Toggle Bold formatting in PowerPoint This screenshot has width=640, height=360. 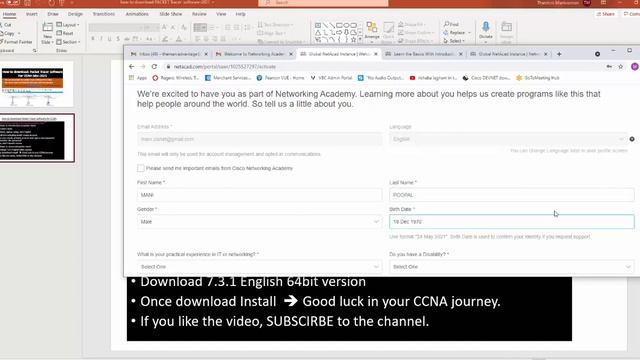(x=93, y=39)
